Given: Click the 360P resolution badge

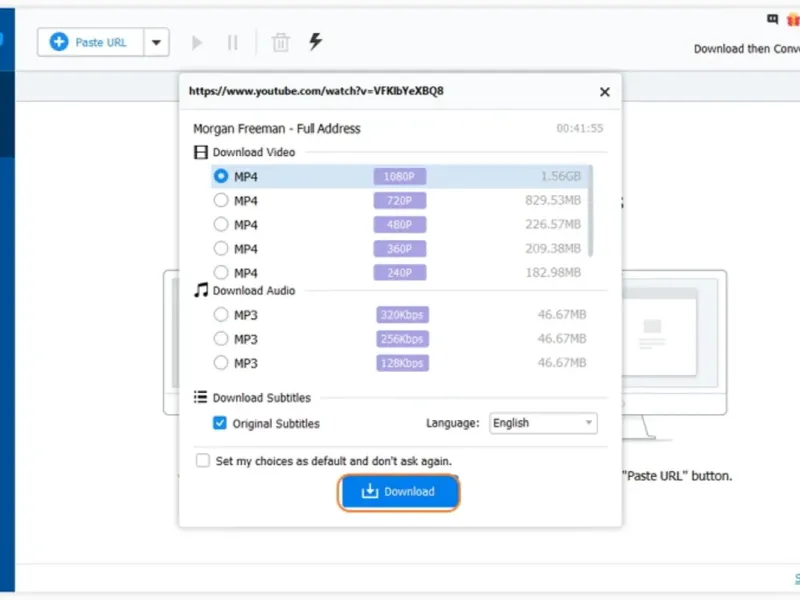Looking at the screenshot, I should pyautogui.click(x=399, y=248).
